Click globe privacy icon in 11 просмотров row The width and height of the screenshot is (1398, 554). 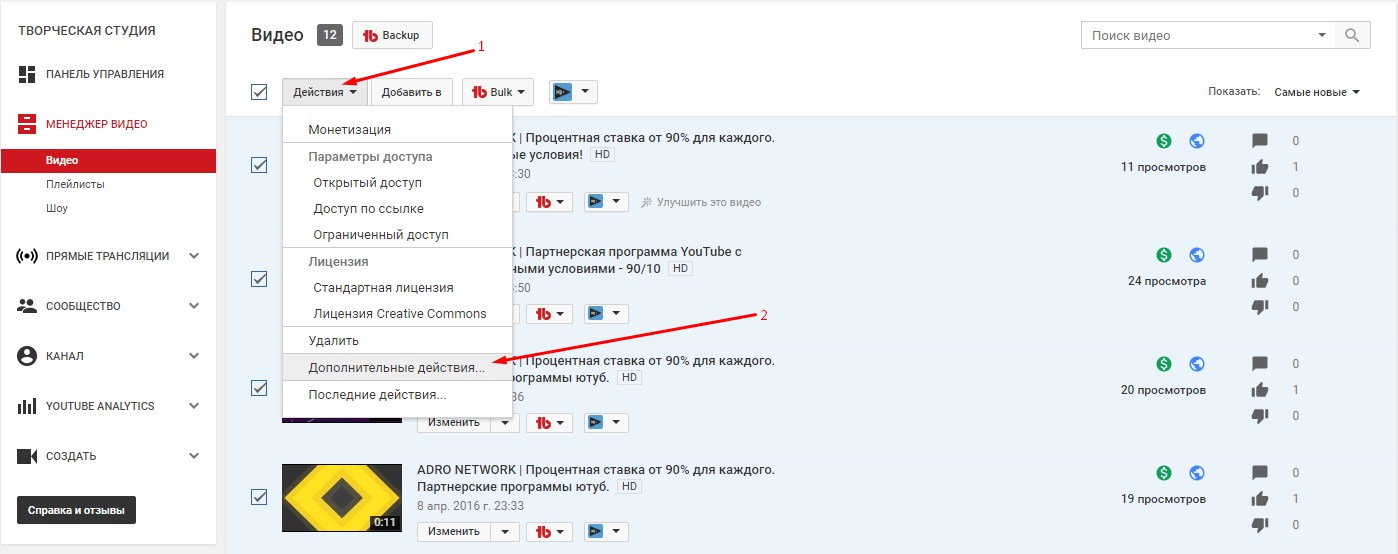tap(1197, 141)
